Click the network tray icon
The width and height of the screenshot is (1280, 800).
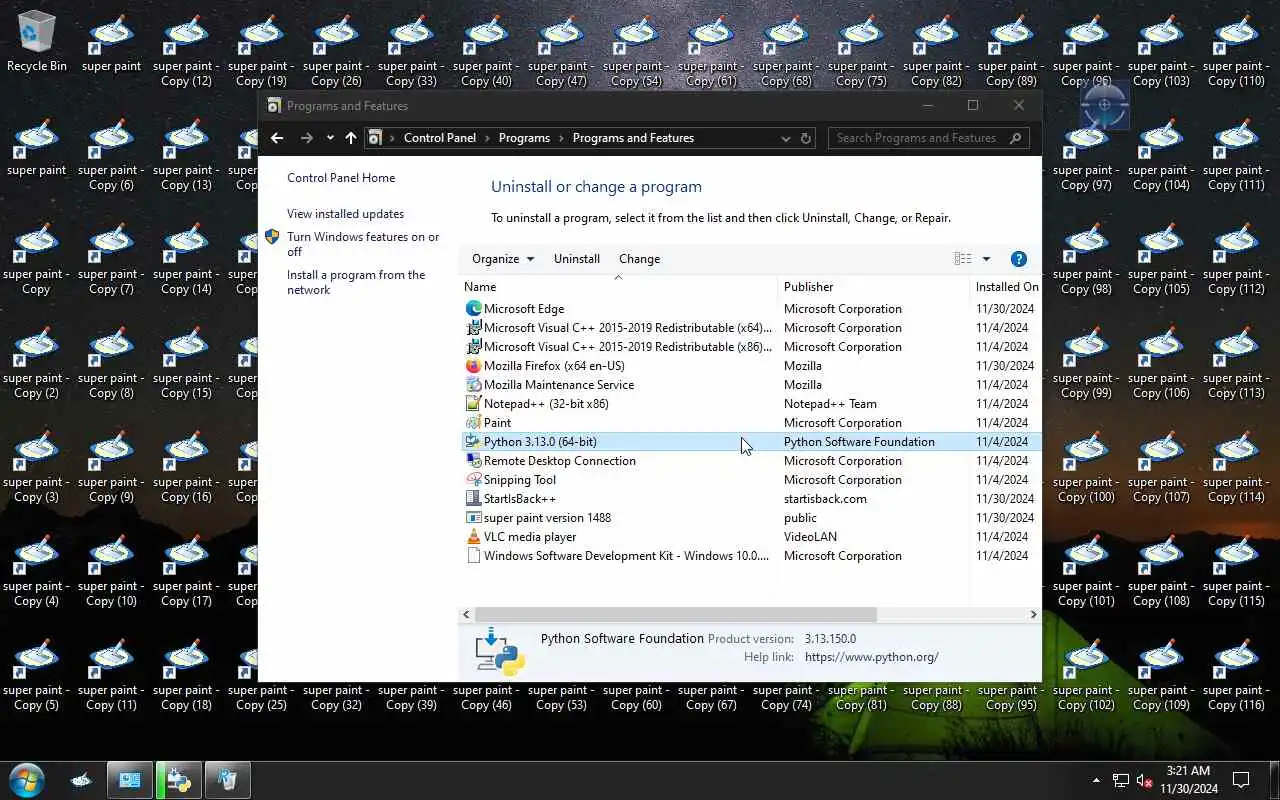coord(1121,780)
